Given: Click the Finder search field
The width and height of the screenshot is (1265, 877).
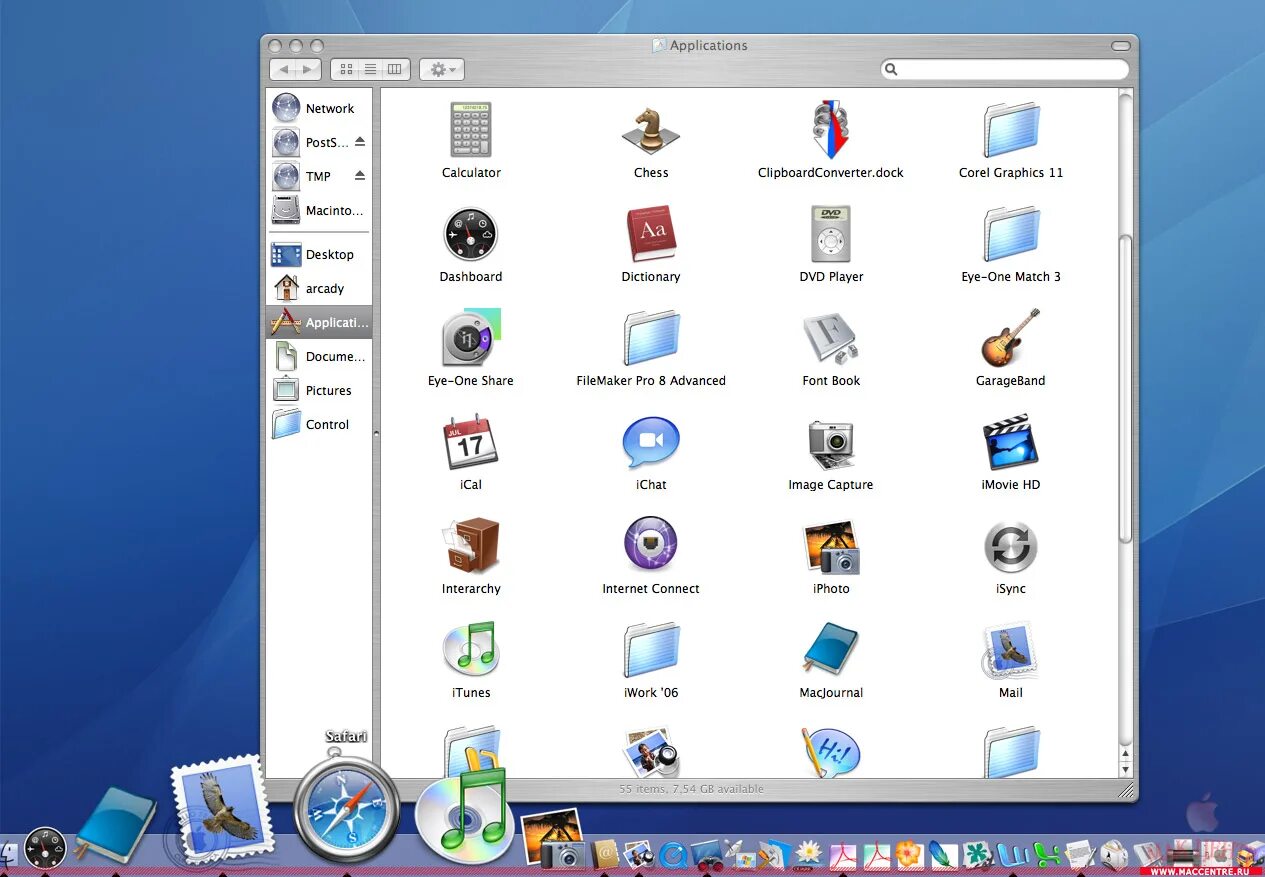Looking at the screenshot, I should (1005, 69).
